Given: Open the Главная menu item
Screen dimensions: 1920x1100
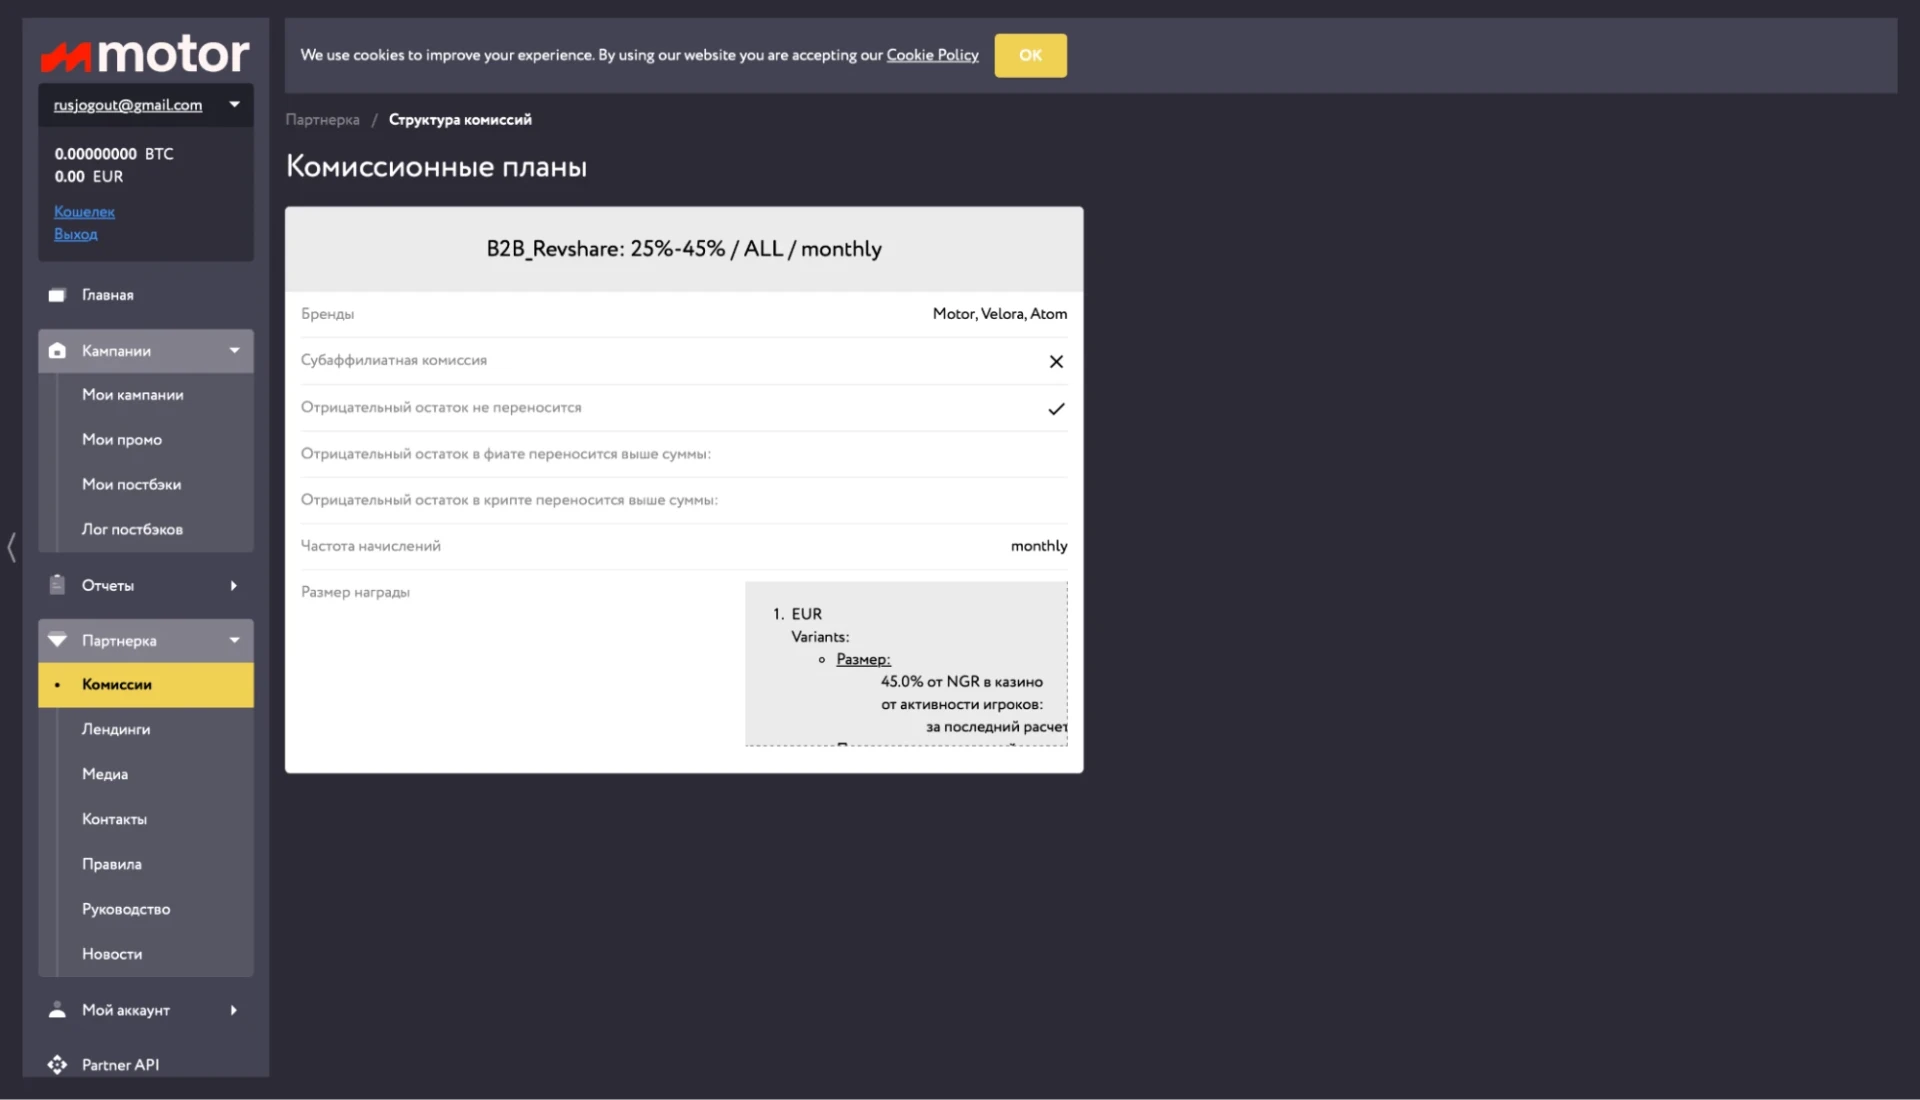Looking at the screenshot, I should 146,295.
